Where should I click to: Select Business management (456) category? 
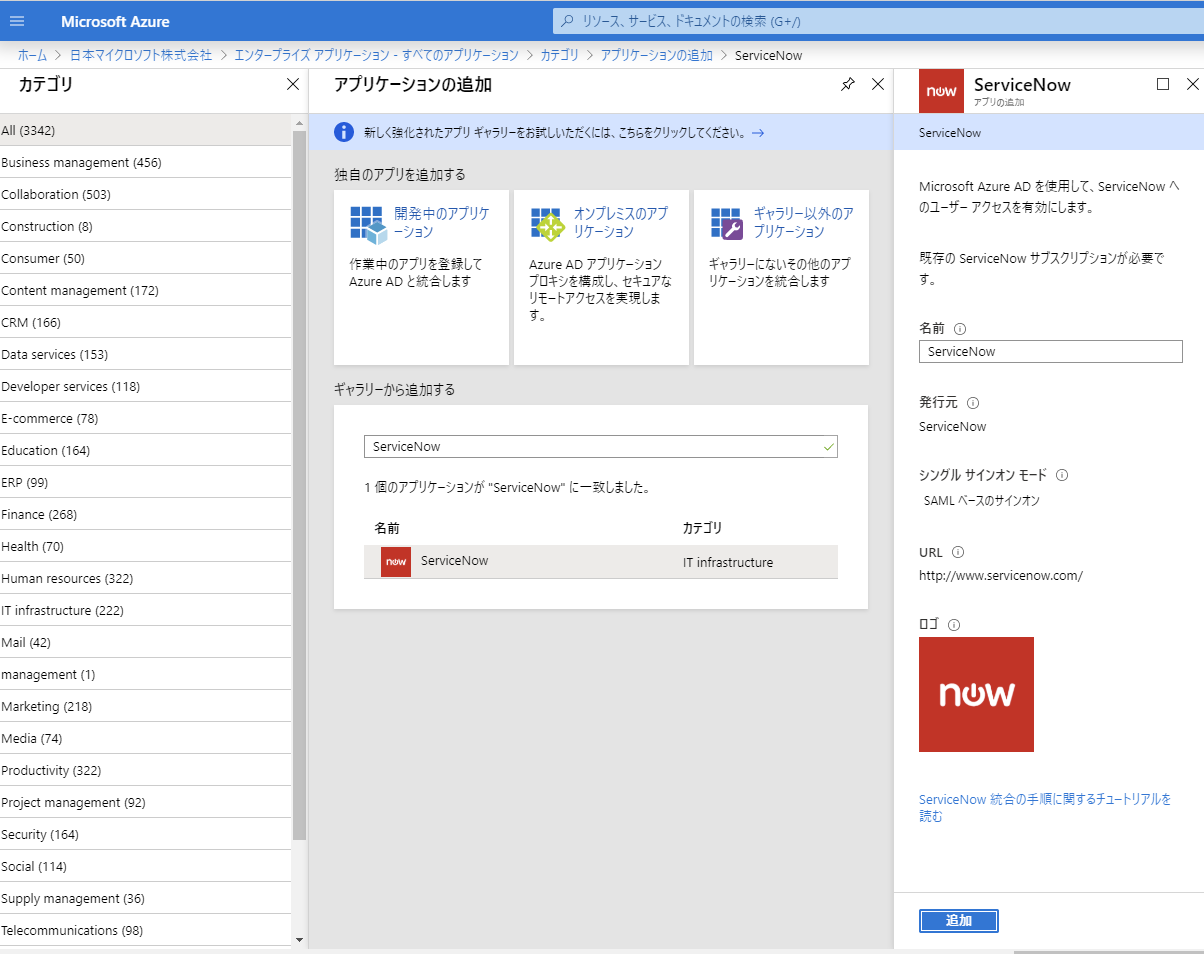[x=146, y=162]
